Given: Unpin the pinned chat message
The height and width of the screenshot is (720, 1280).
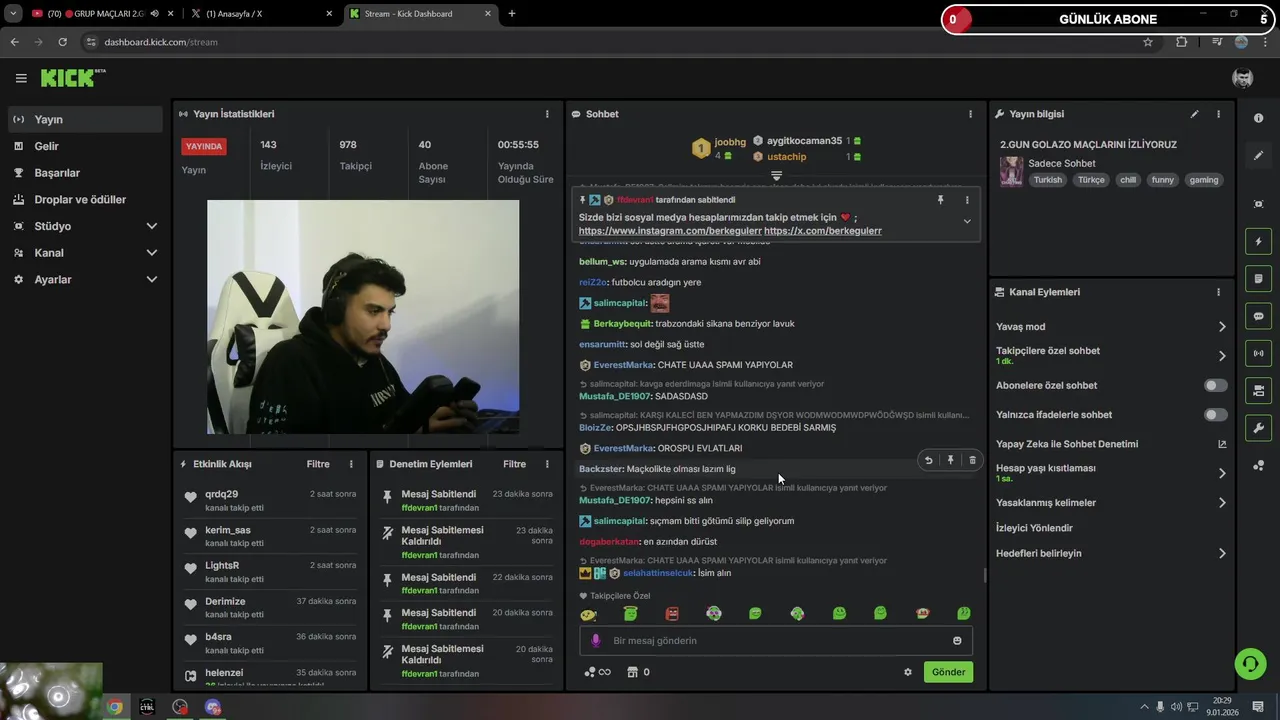Looking at the screenshot, I should (x=940, y=200).
